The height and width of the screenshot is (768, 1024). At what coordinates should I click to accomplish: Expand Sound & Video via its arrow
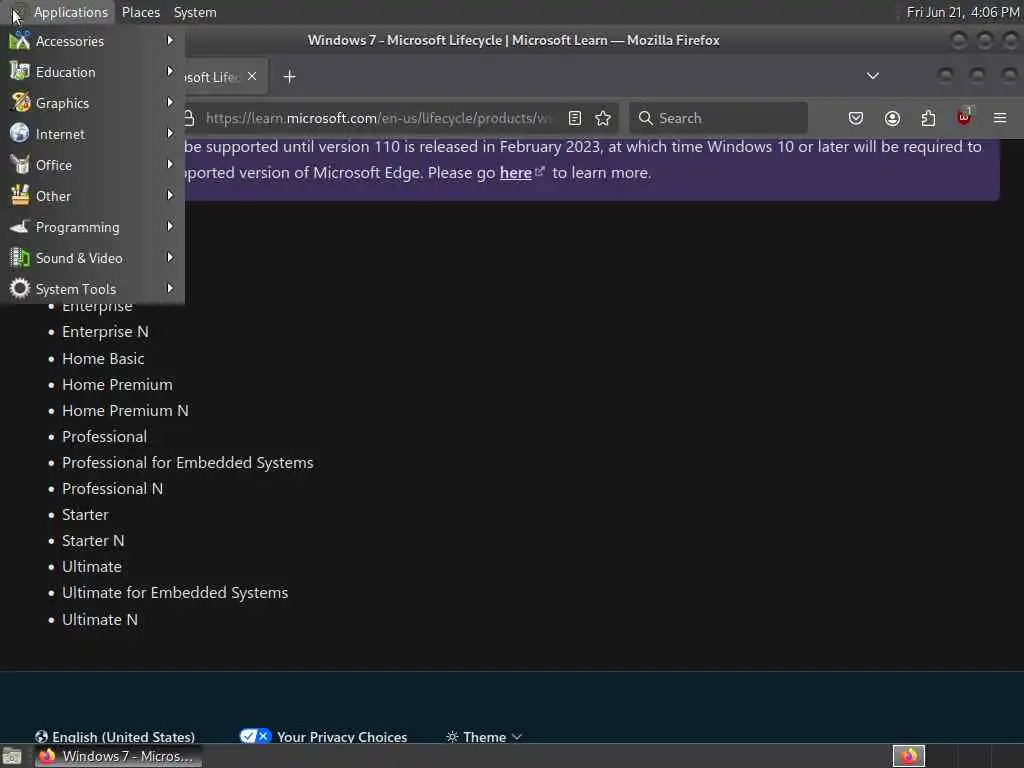[x=170, y=257]
